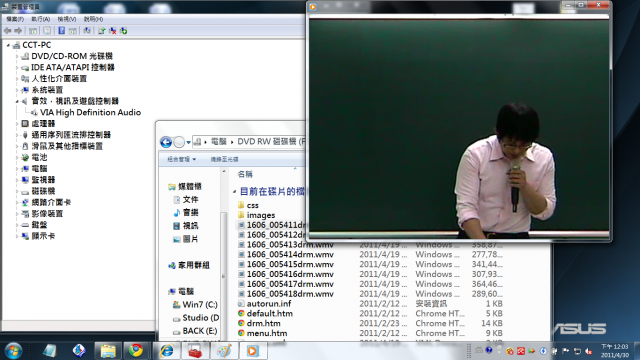Viewport: 640px width, 360px height.
Task: Open red toolbox taskbar icon
Action: coord(195,351)
